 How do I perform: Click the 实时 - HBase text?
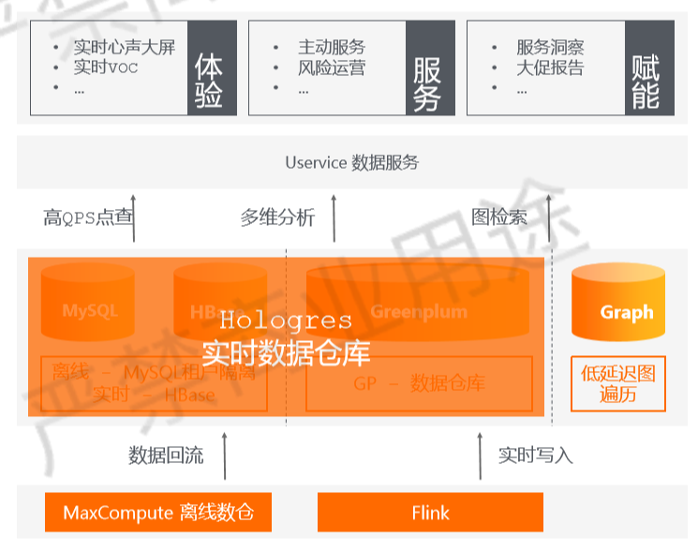coord(154,395)
